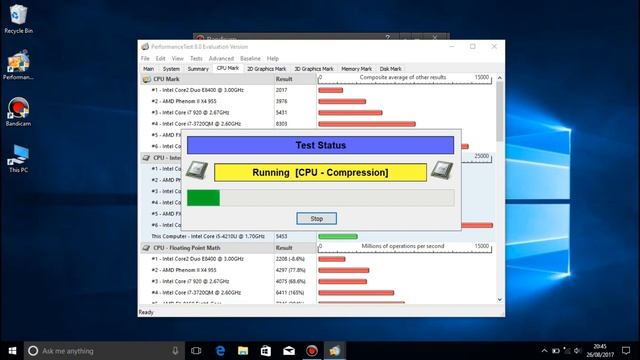640x360 pixels.
Task: Click the green This Computer result bar
Action: [x=338, y=236]
